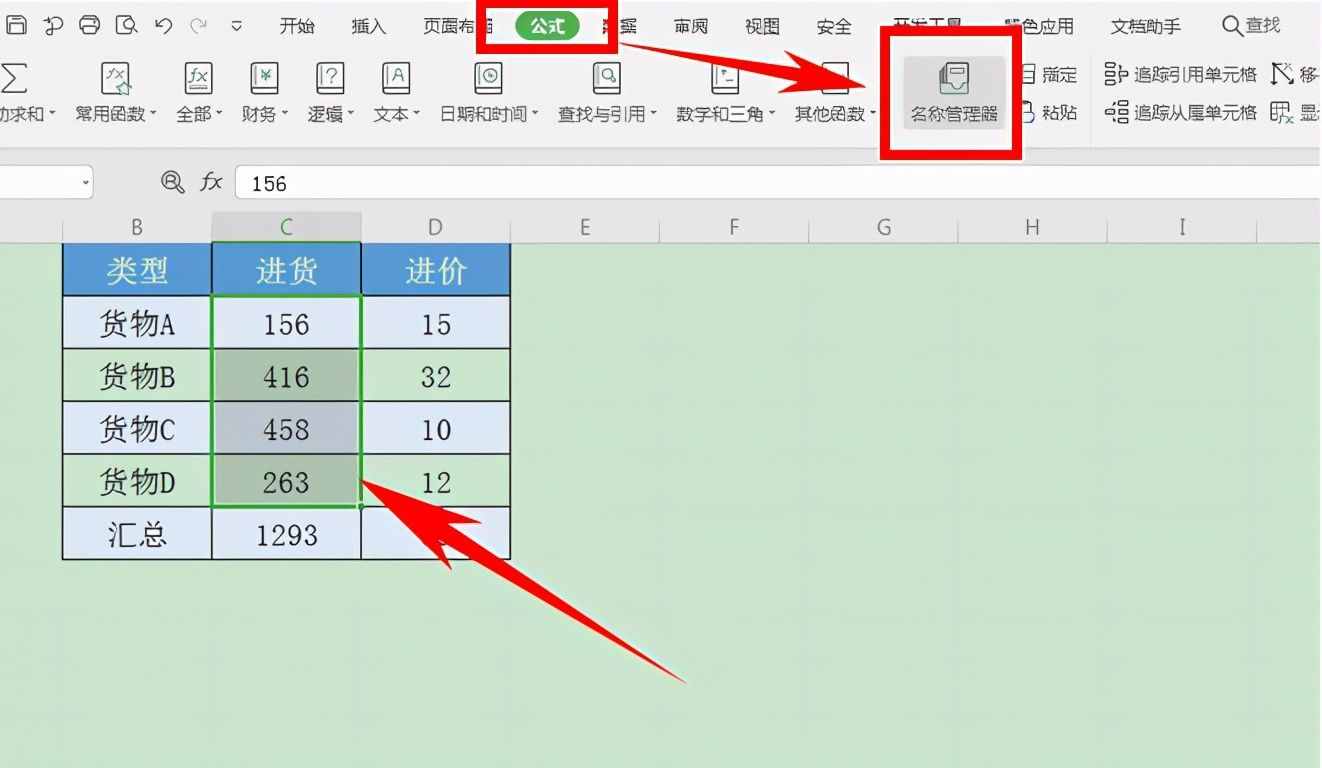Select the 公式 Formulas tab
1322x768 pixels.
(548, 27)
